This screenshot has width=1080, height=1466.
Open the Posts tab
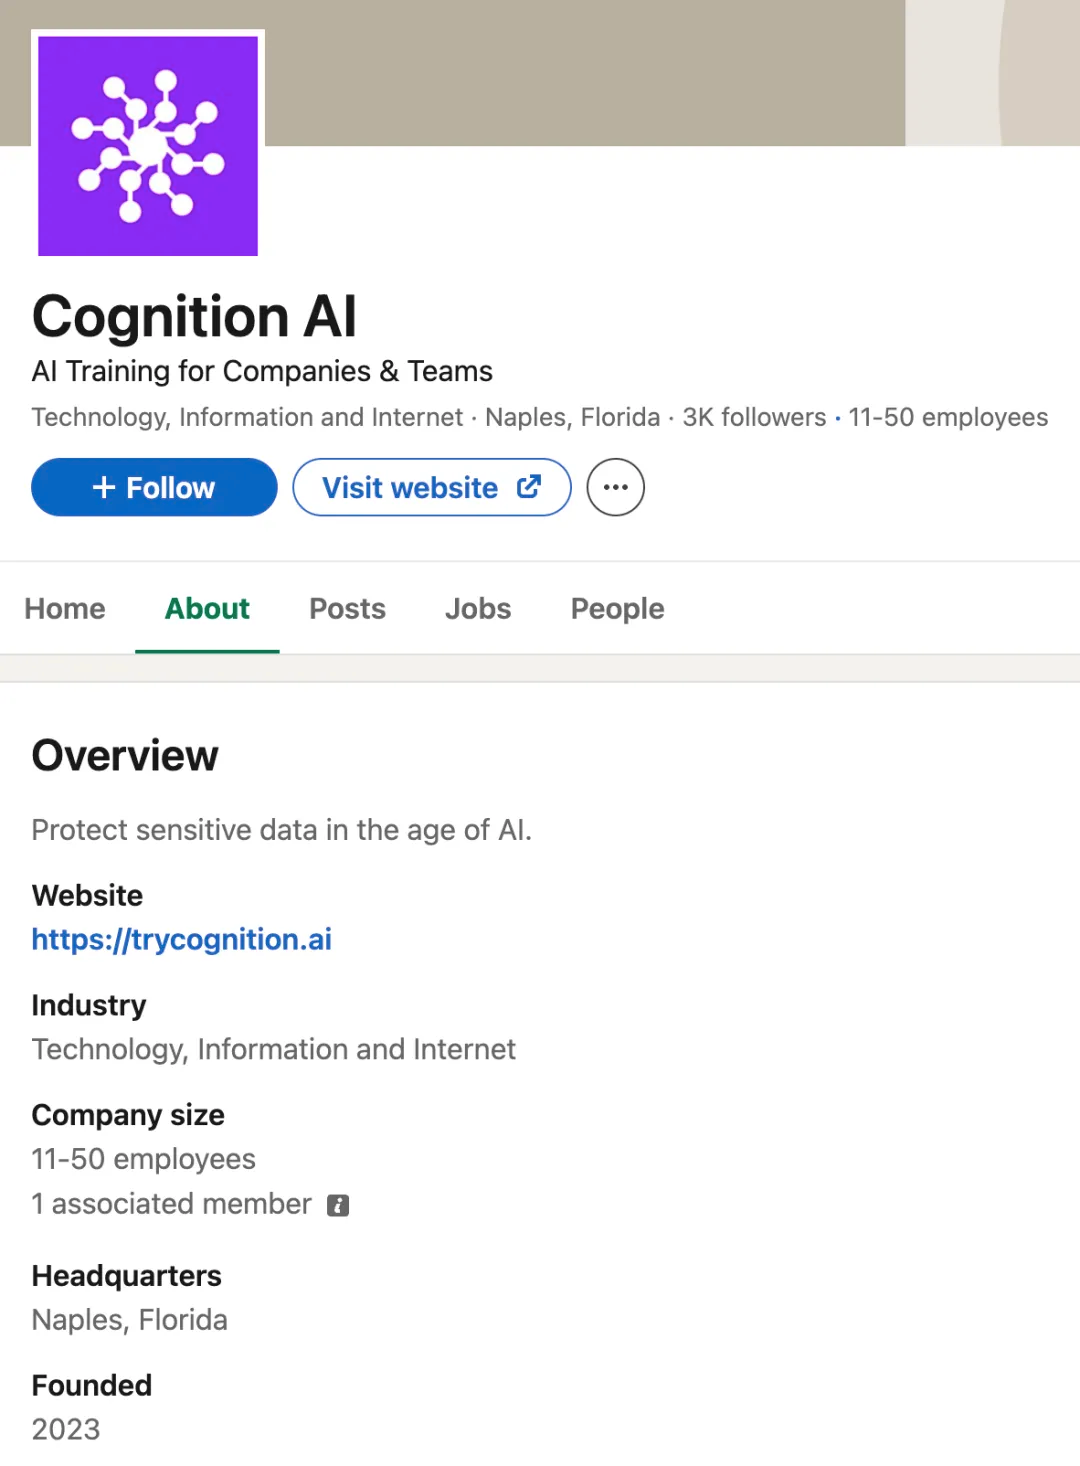point(347,609)
